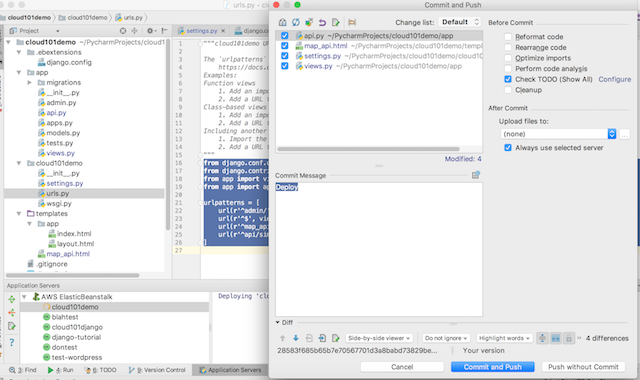Click green deploy icon in Application Servers
The height and width of the screenshot is (380, 640).
(x=11, y=299)
